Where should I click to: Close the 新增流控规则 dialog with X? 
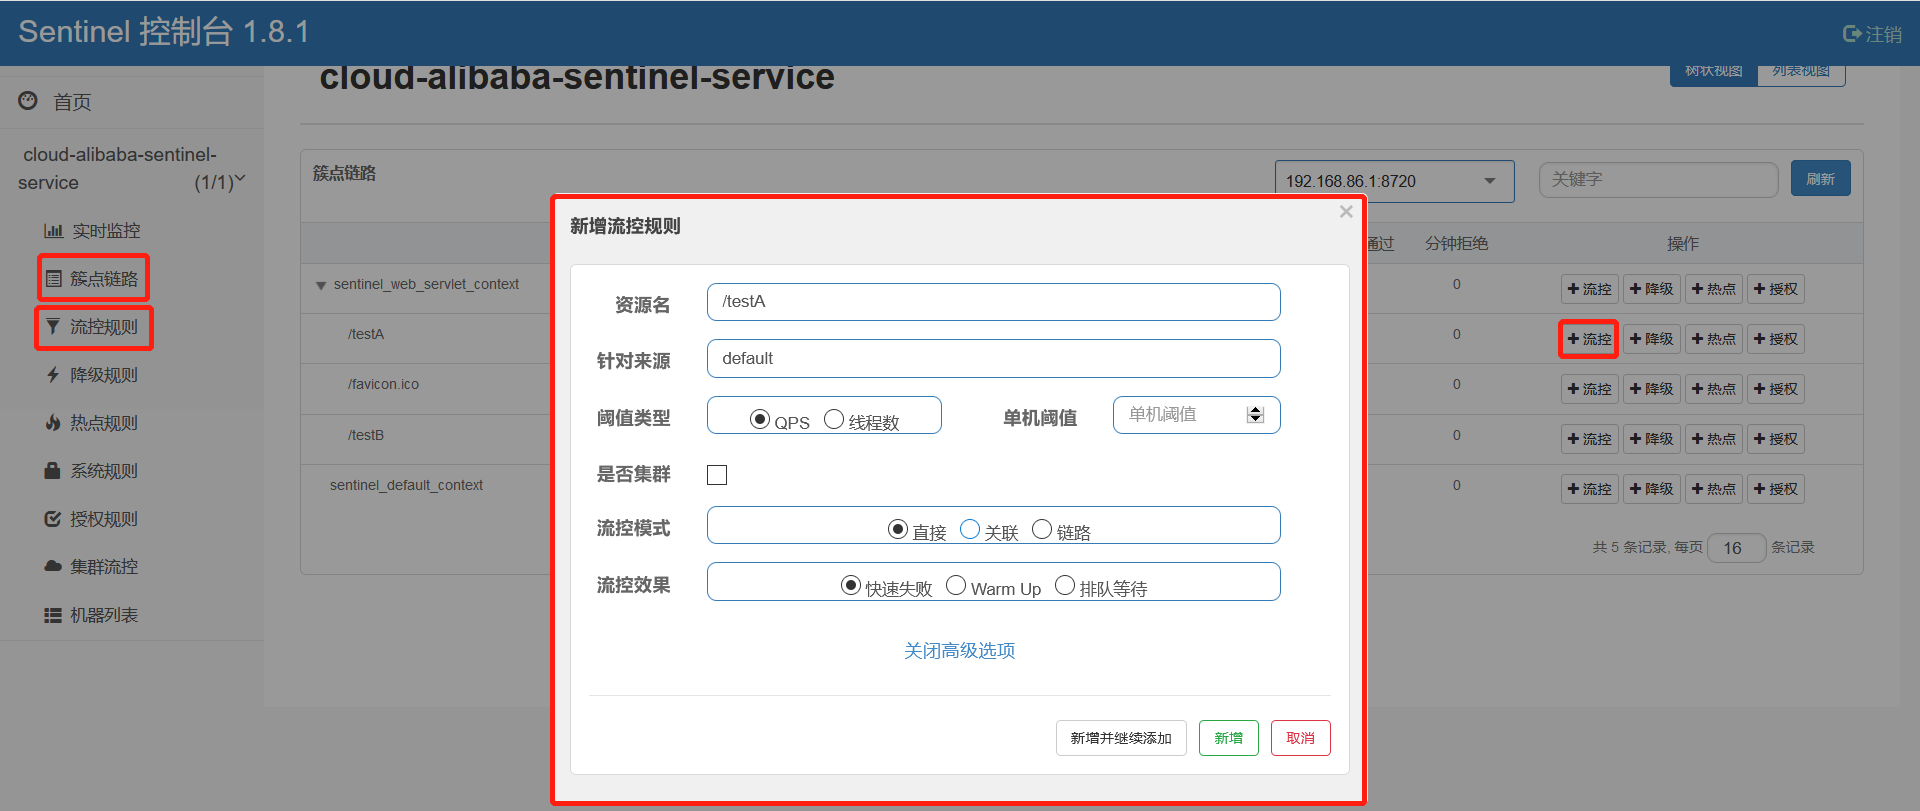tap(1346, 212)
